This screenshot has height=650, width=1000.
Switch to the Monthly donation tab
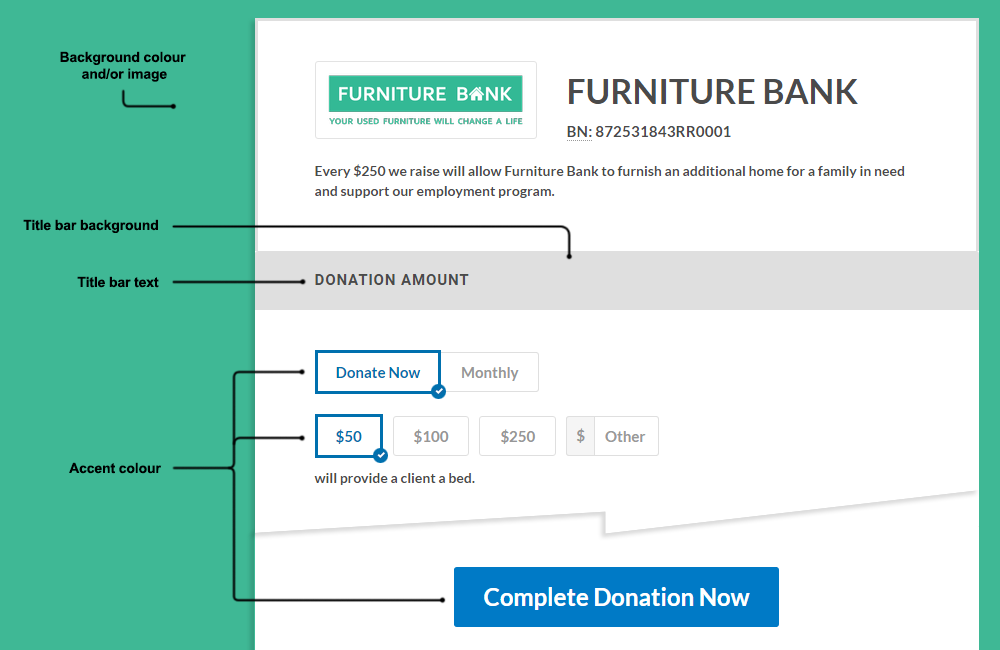click(489, 372)
